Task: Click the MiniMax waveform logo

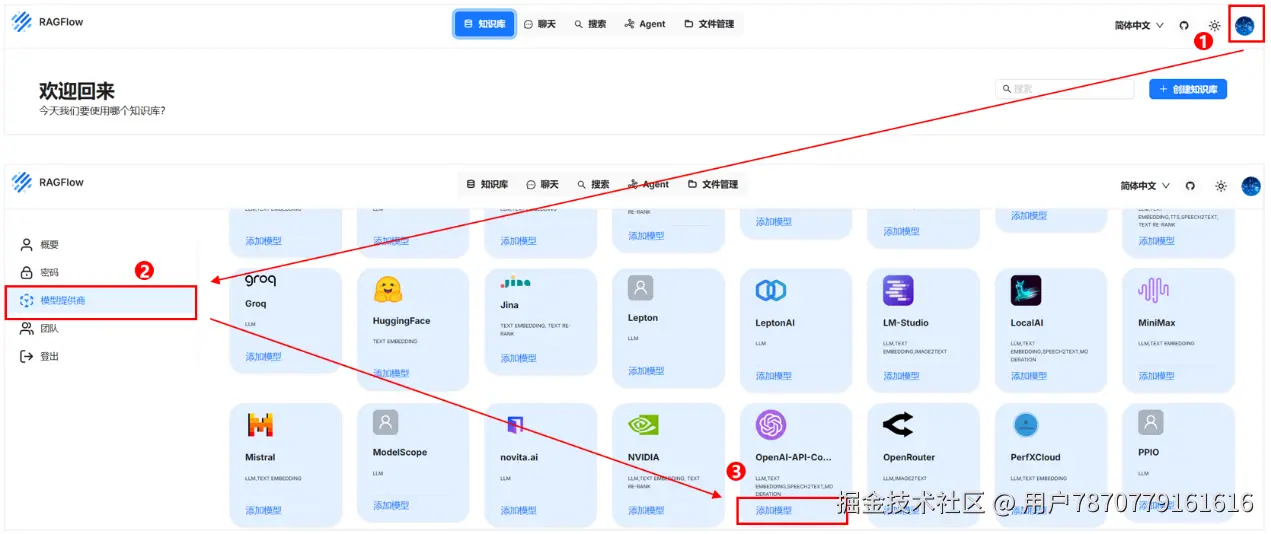Action: point(1153,291)
